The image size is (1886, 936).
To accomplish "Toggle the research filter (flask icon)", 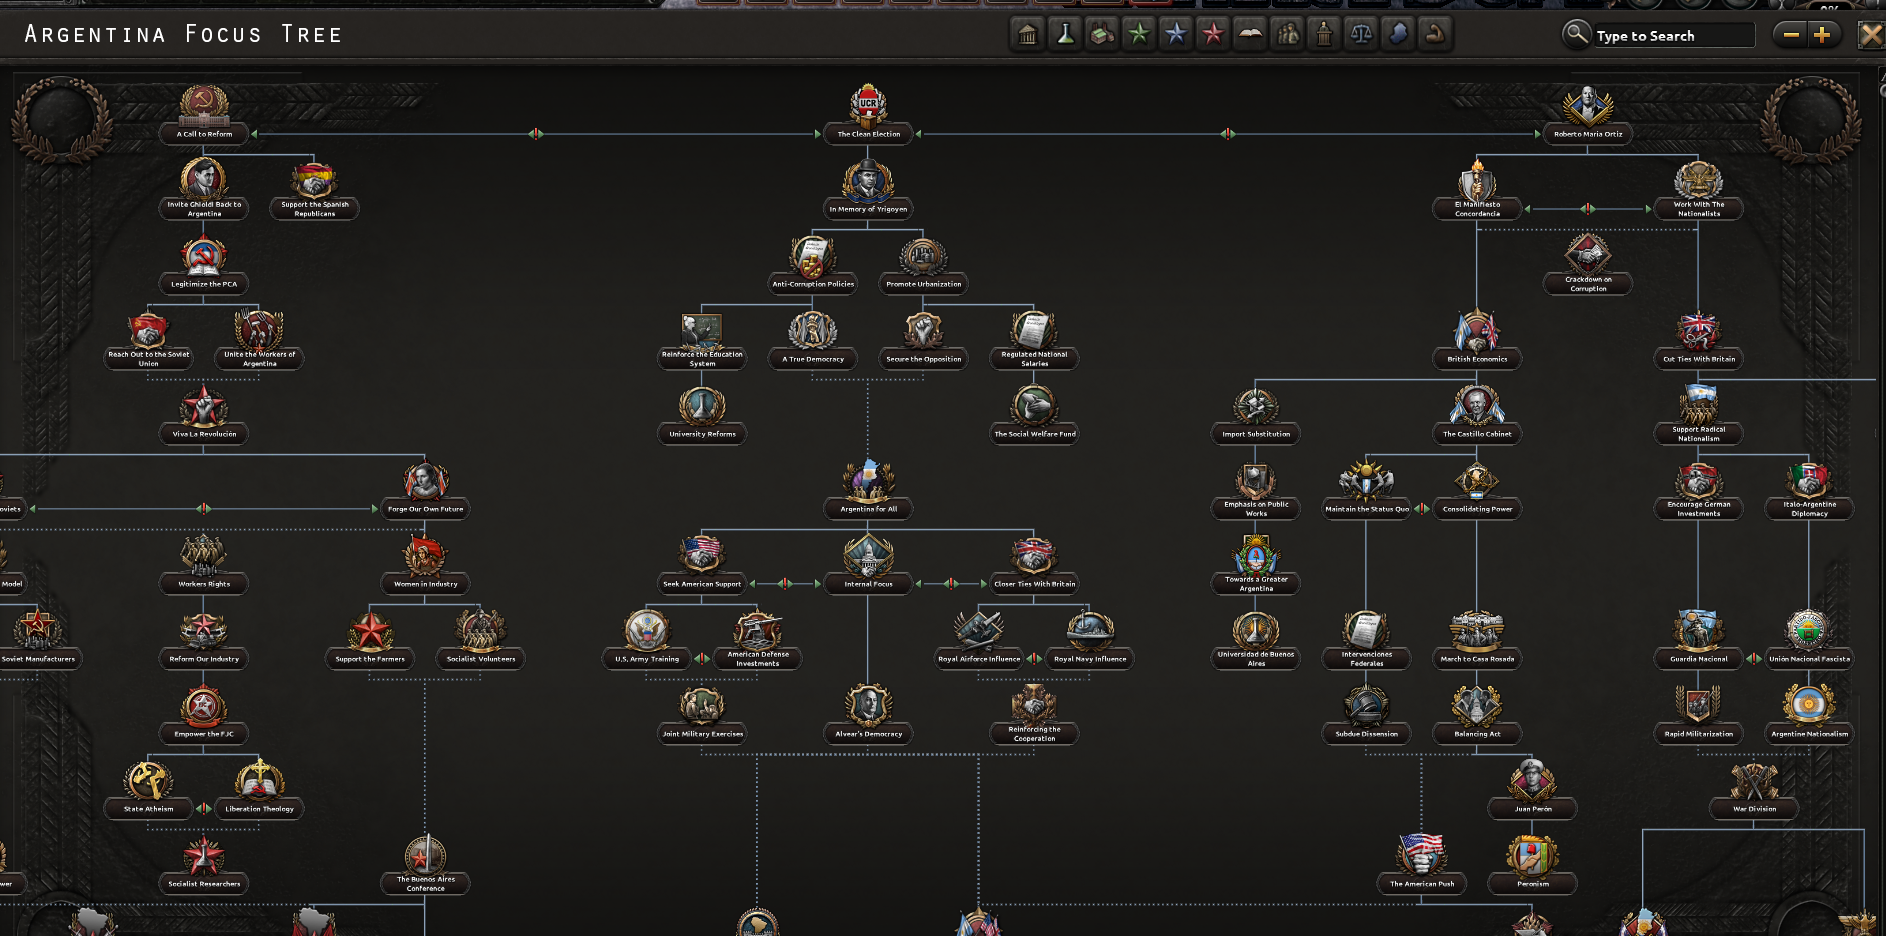I will [1065, 35].
